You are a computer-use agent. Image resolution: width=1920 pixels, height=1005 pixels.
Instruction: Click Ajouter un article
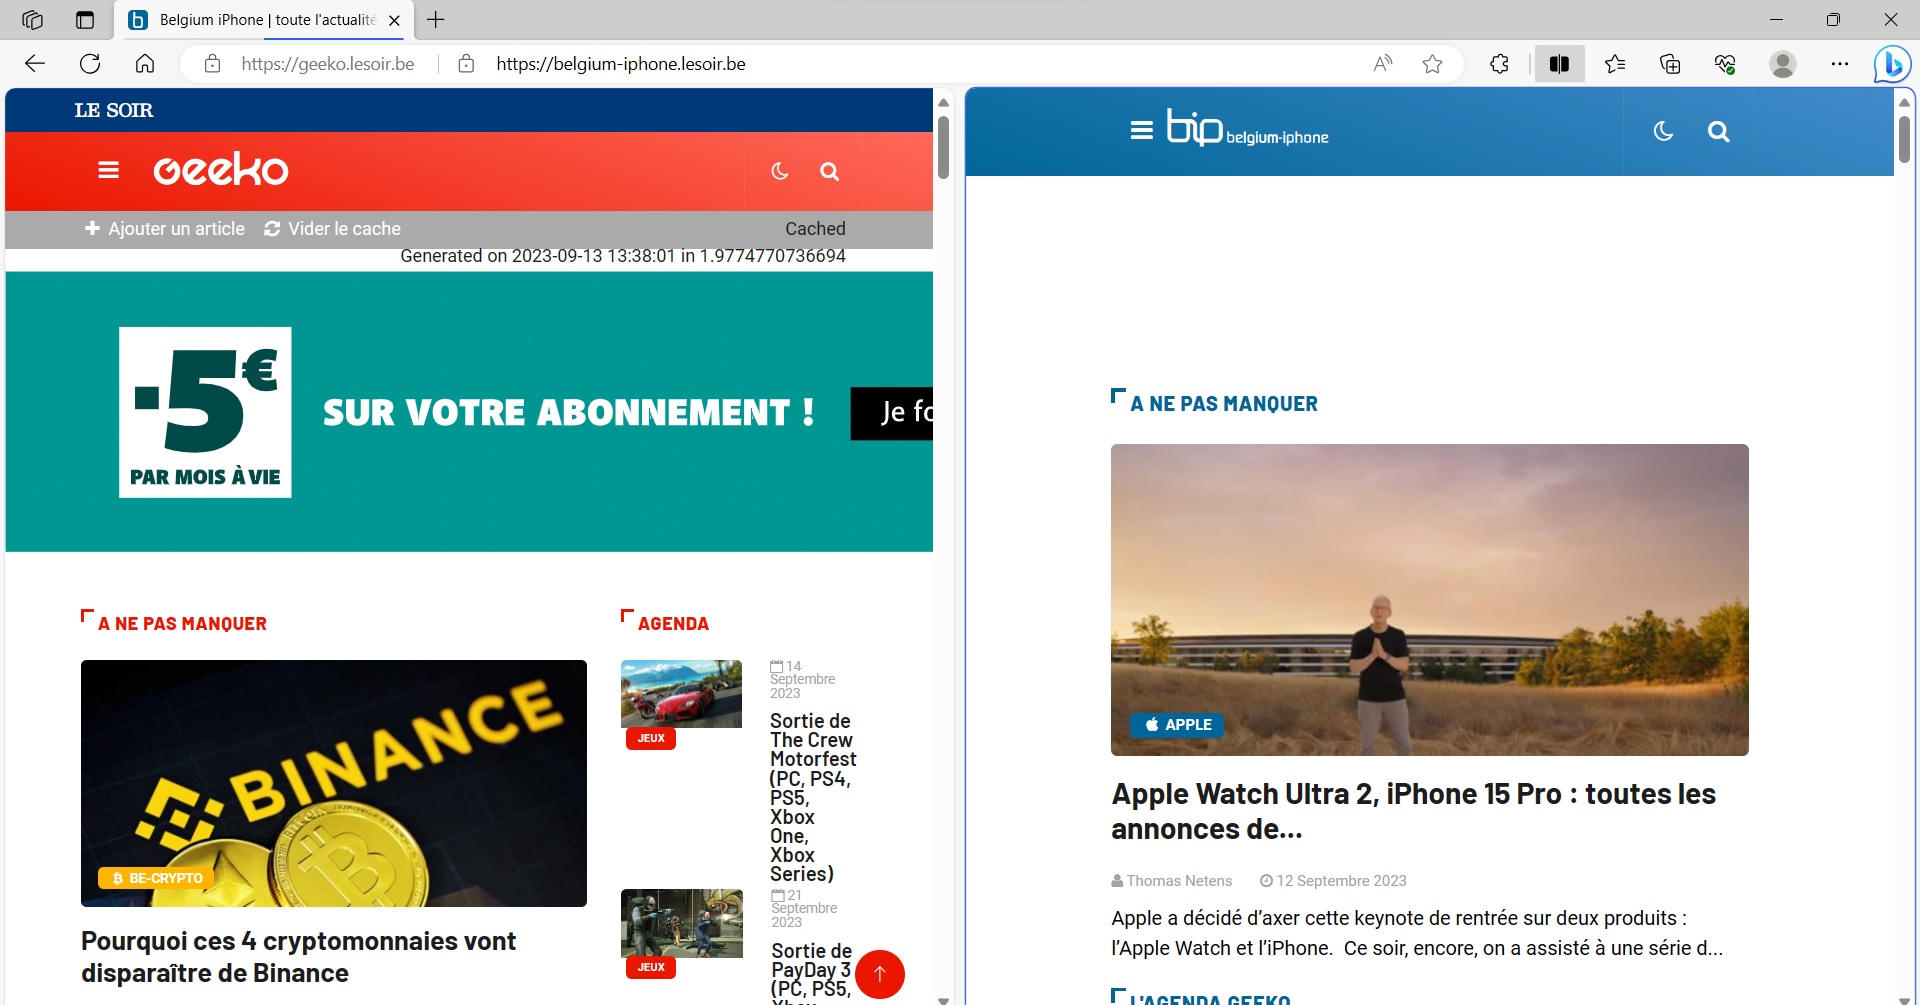(165, 229)
